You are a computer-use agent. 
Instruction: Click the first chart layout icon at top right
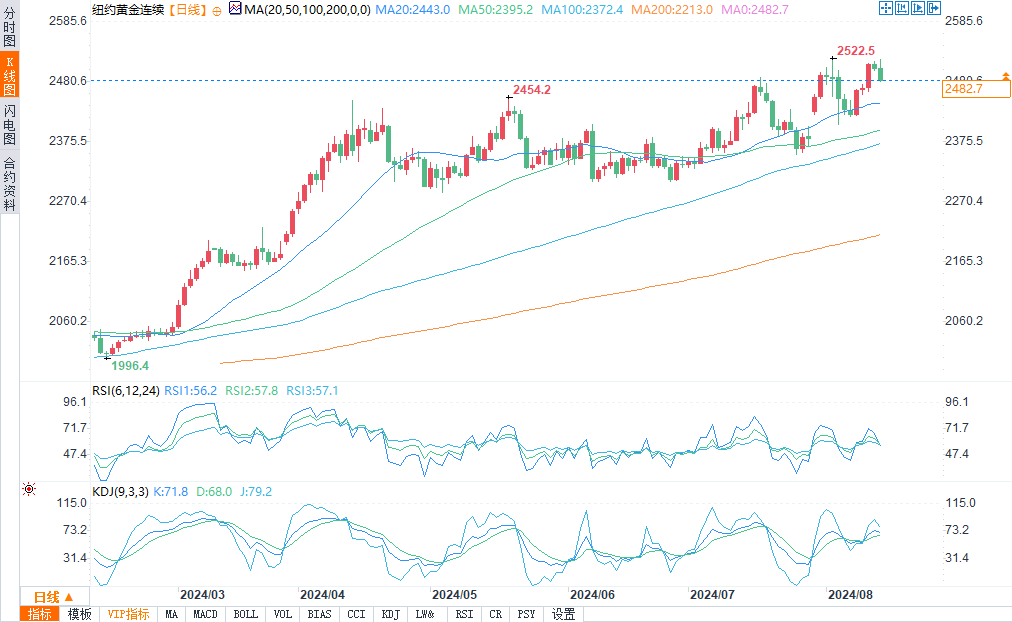click(885, 8)
